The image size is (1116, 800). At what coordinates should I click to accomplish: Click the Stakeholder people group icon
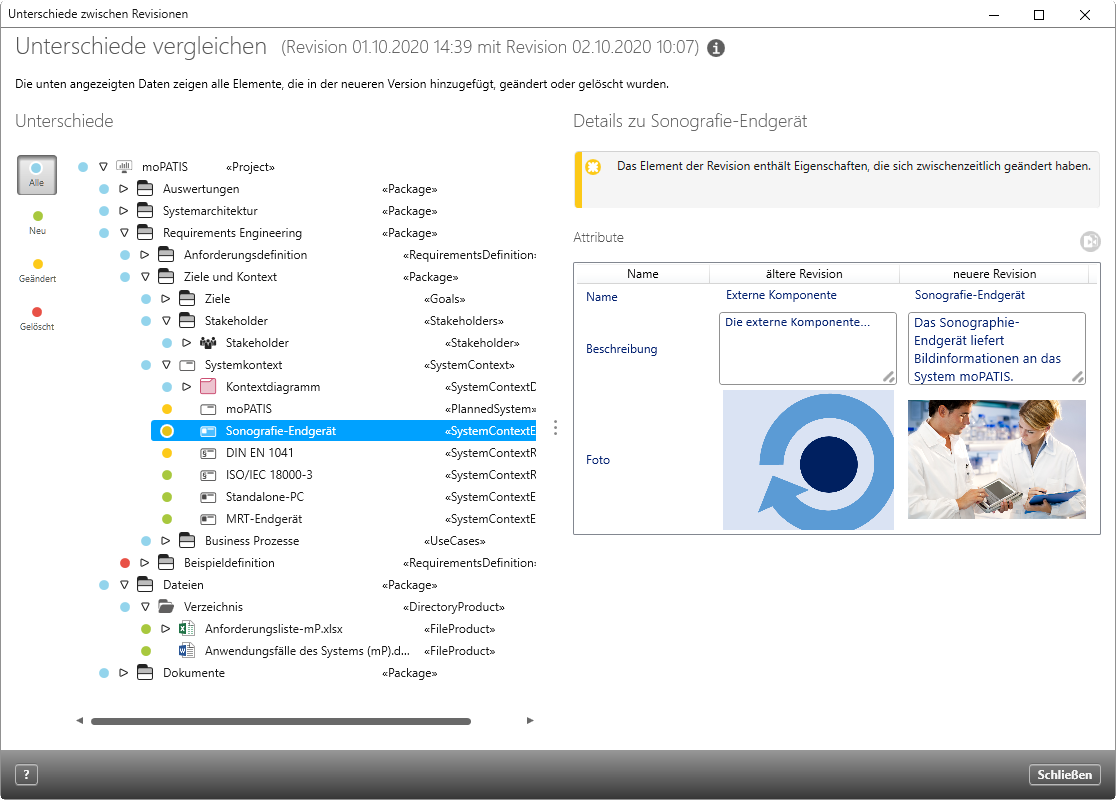(208, 343)
